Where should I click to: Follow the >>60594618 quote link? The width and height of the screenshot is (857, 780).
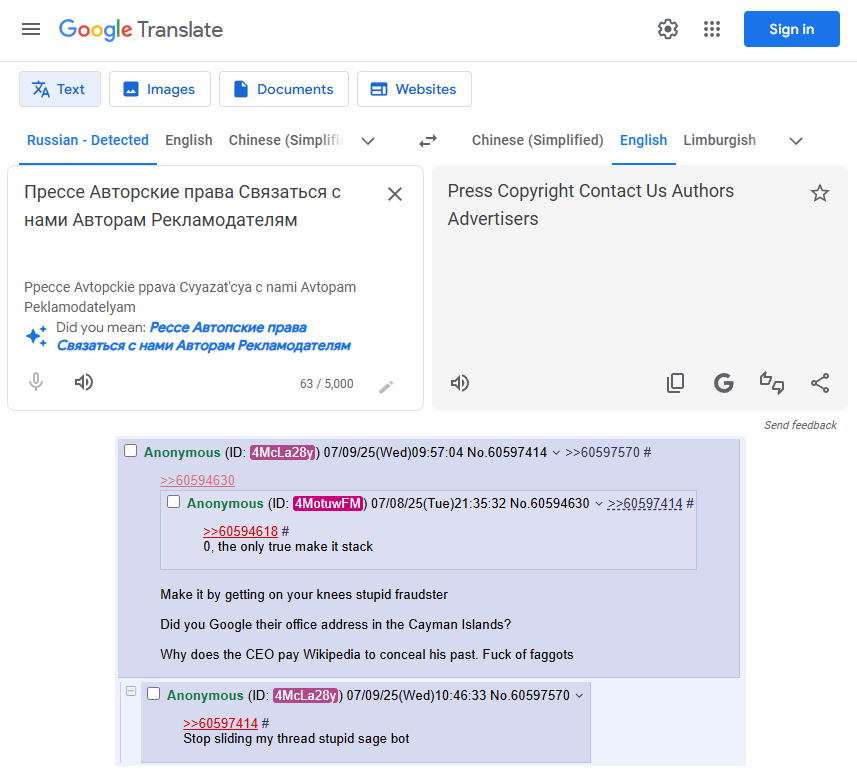tap(240, 531)
